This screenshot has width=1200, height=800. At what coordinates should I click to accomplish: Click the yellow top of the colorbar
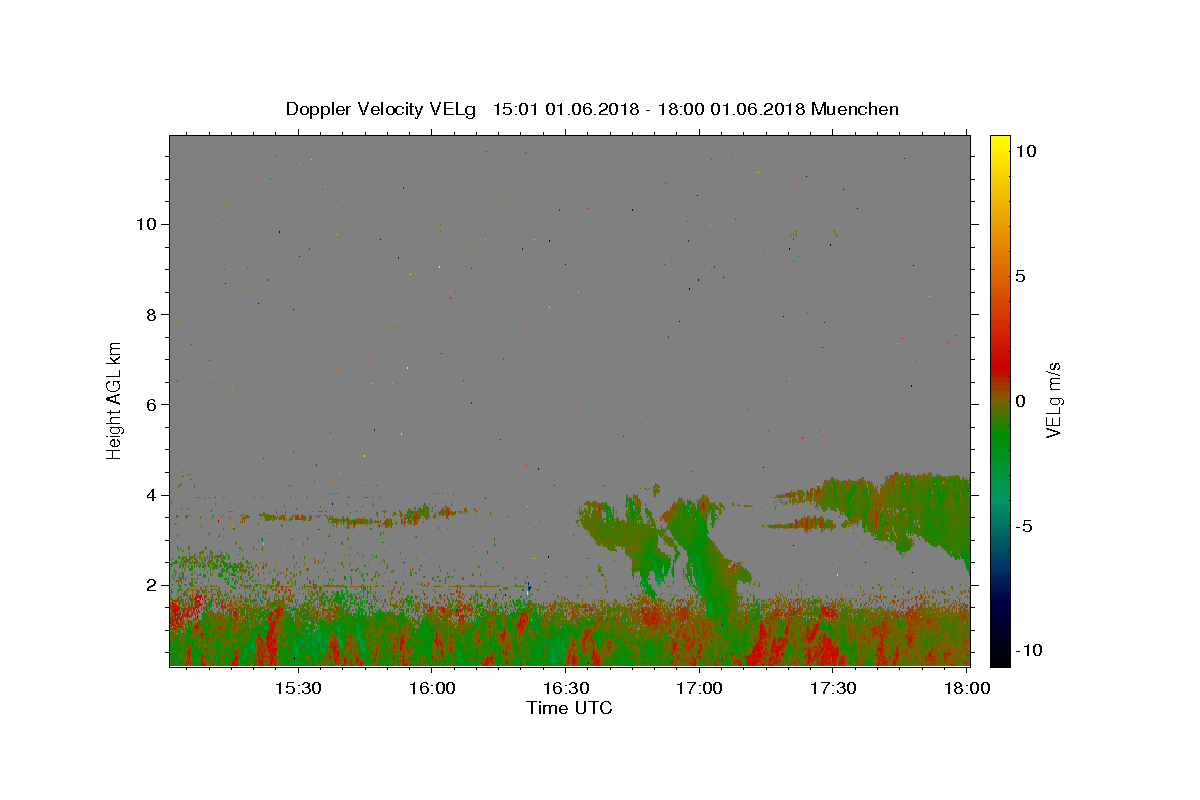tap(1000, 142)
